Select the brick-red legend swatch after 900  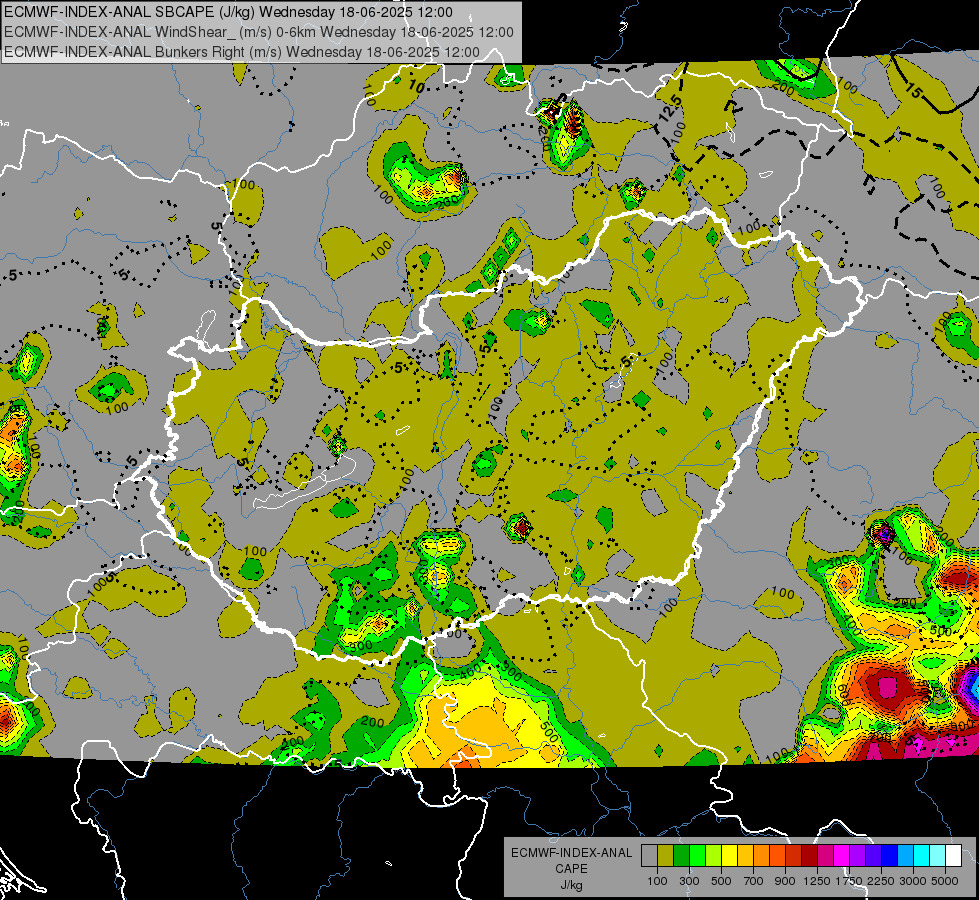(794, 855)
